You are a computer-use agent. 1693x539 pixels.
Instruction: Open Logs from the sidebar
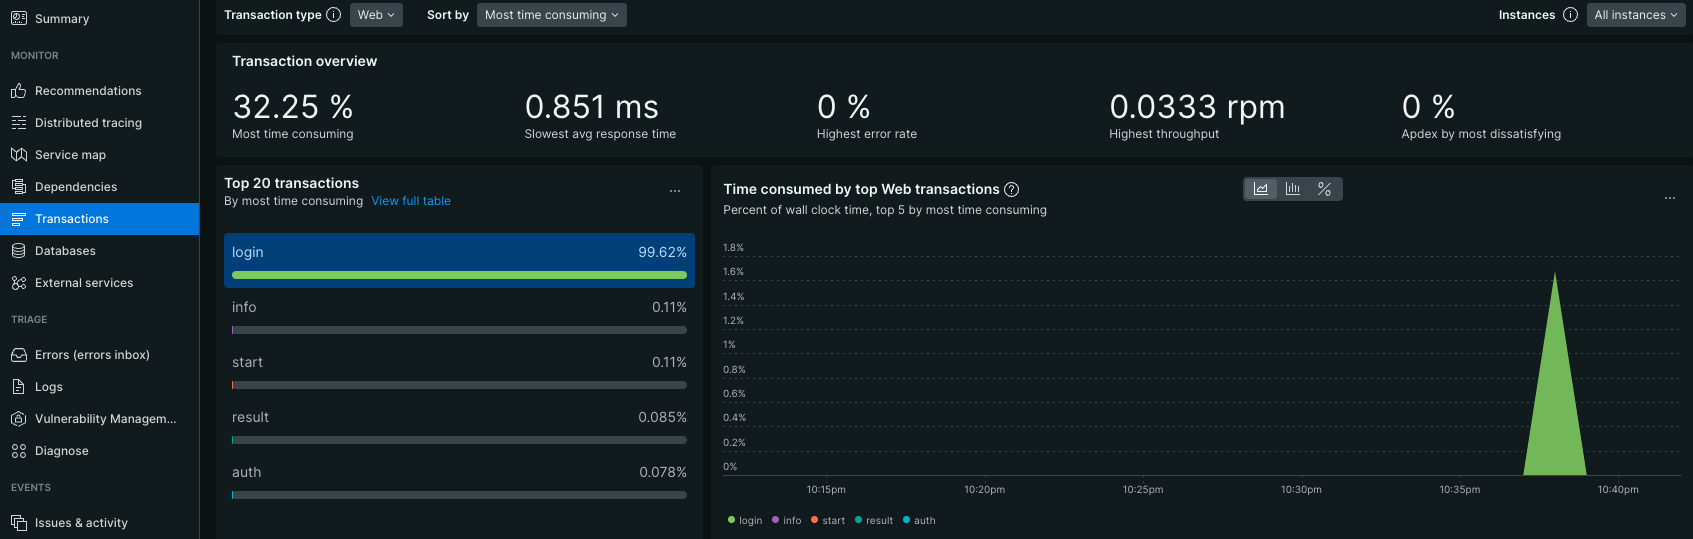49,387
